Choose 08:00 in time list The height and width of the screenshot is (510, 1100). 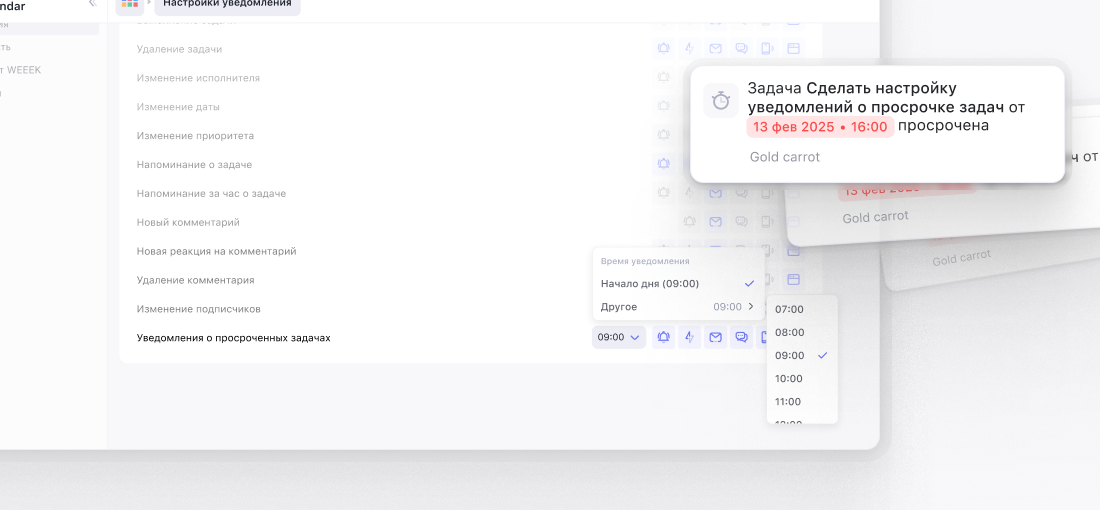[x=802, y=333]
